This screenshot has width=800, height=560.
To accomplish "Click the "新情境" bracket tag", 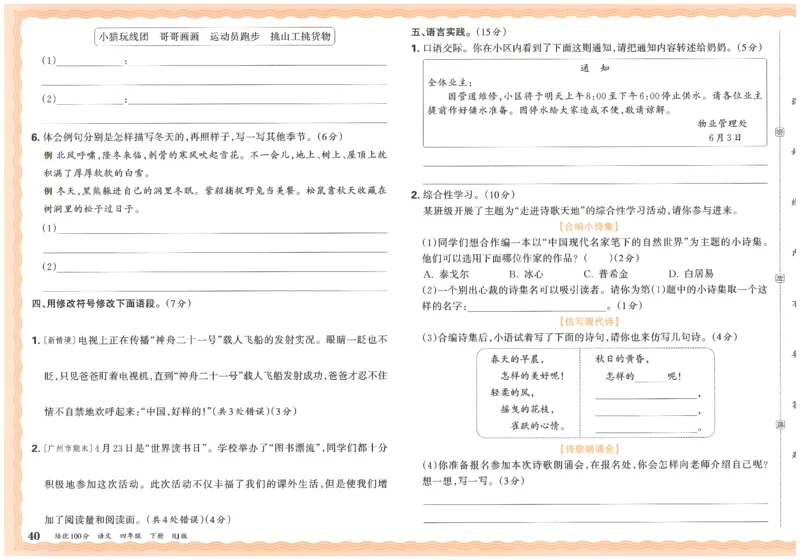I will pyautogui.click(x=60, y=340).
